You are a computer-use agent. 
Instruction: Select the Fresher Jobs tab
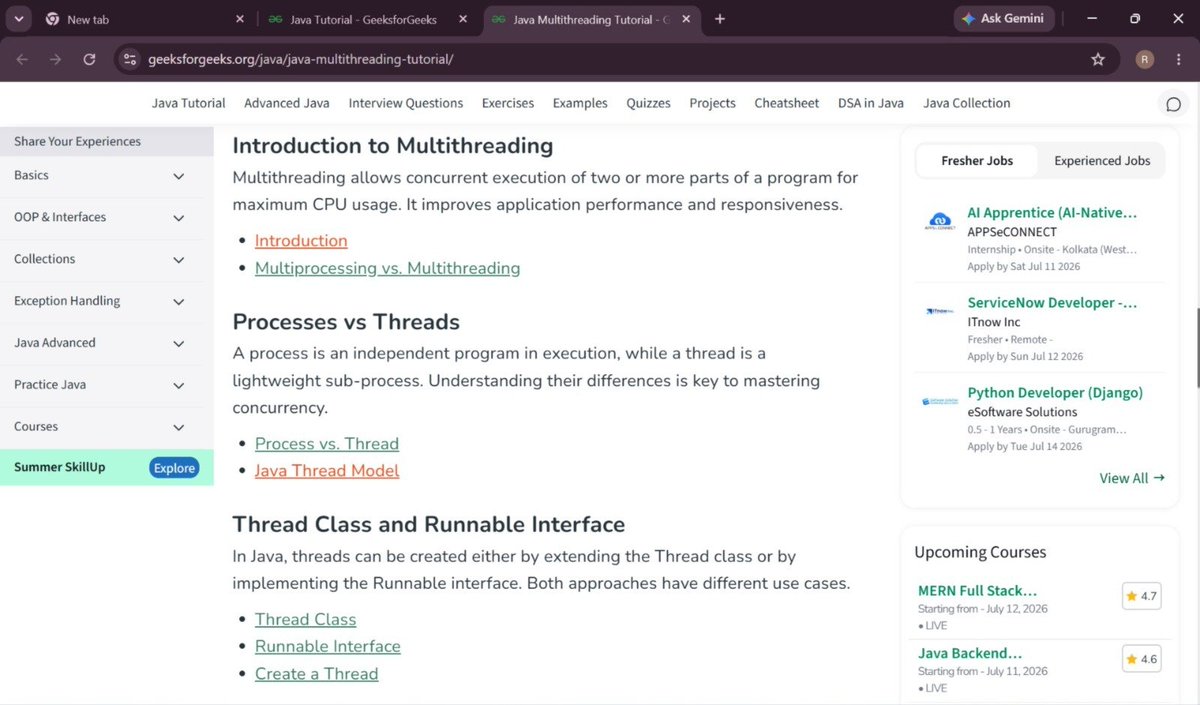pyautogui.click(x=977, y=160)
